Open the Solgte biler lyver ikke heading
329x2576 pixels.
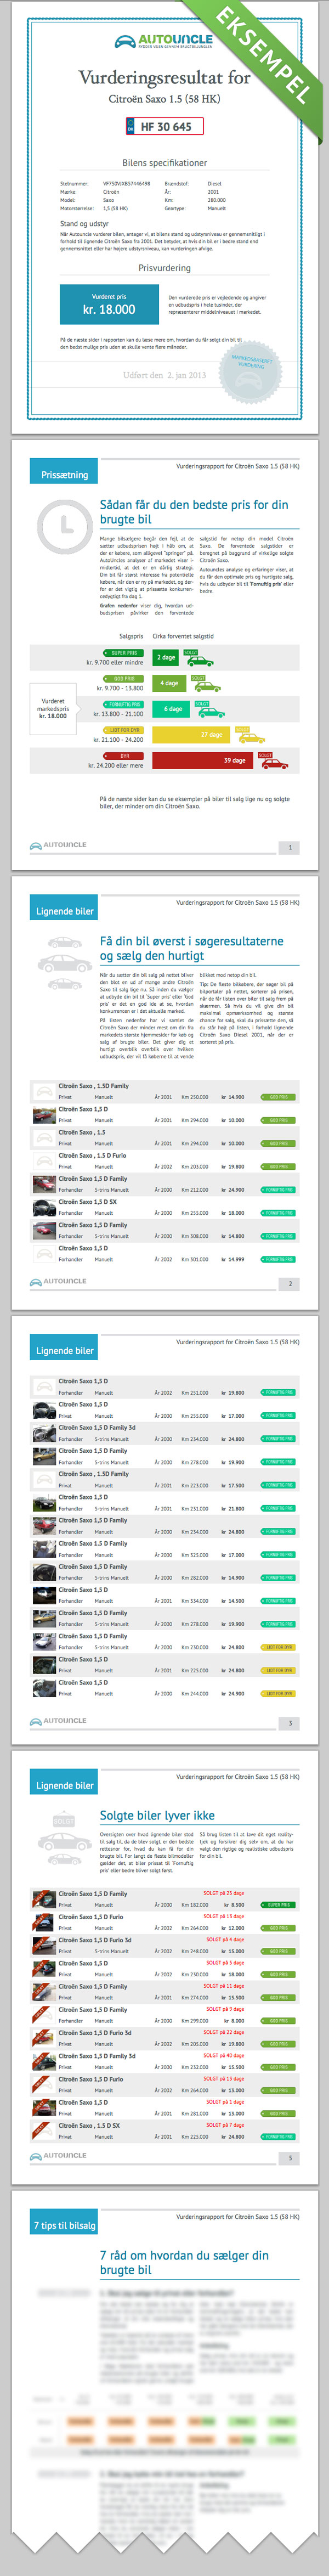pos(157,1815)
